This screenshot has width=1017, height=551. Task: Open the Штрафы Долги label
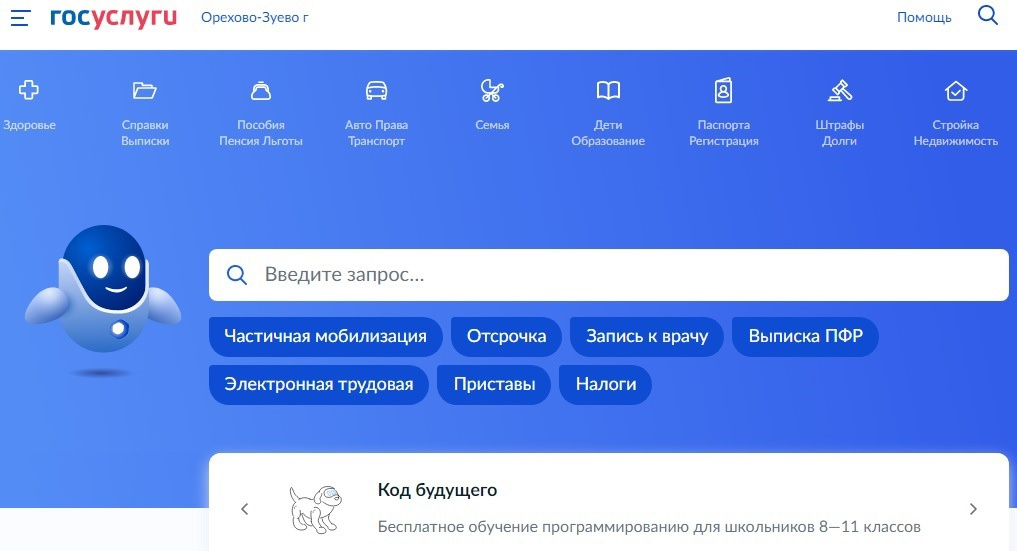[839, 133]
